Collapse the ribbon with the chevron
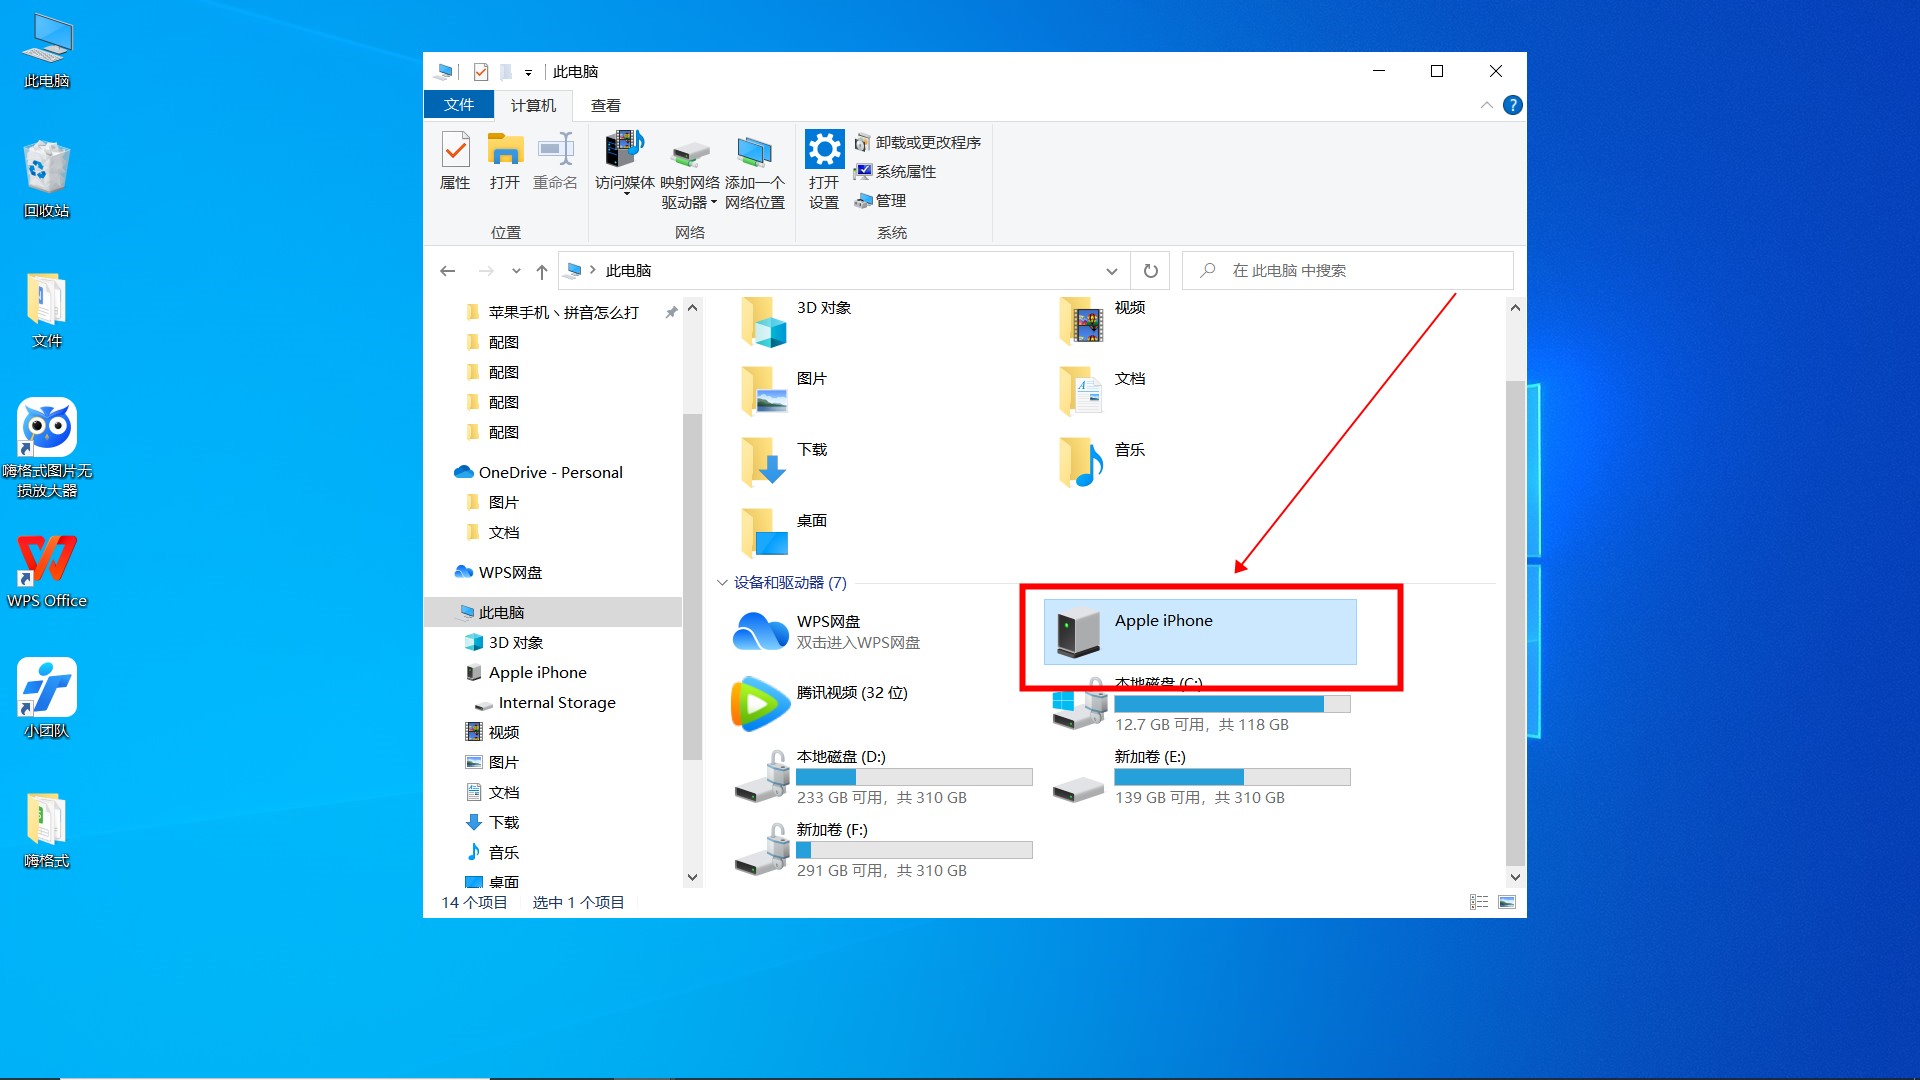 coord(1486,105)
